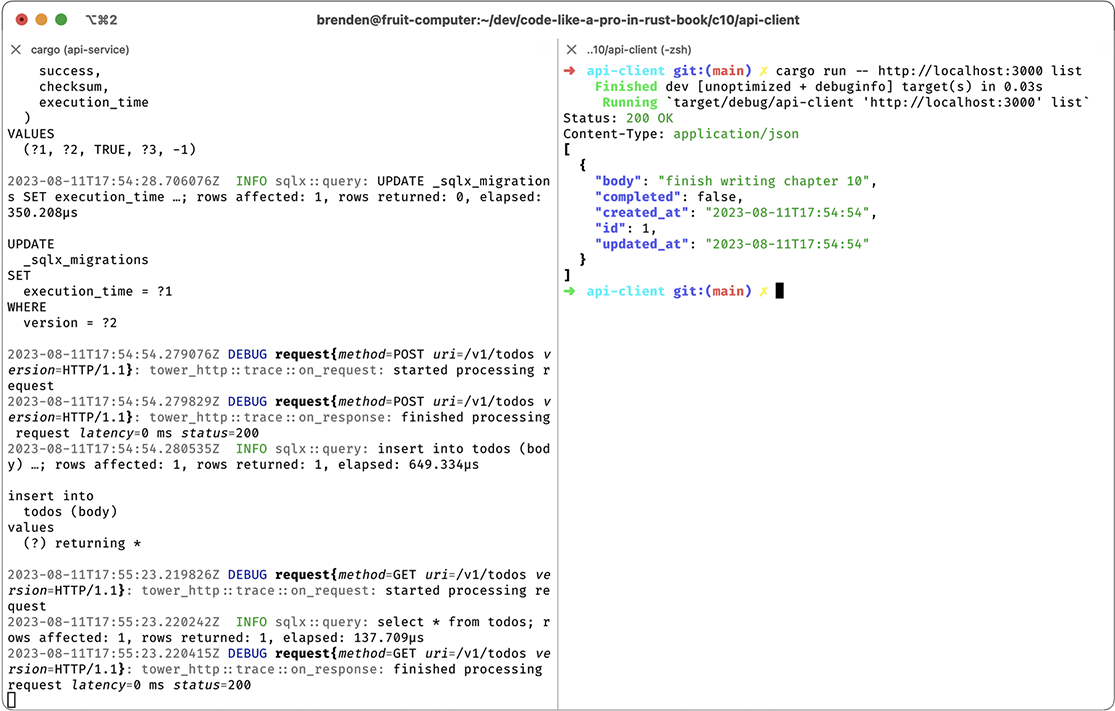The height and width of the screenshot is (711, 1115).
Task: Click the green zoom window button
Action: 61,20
